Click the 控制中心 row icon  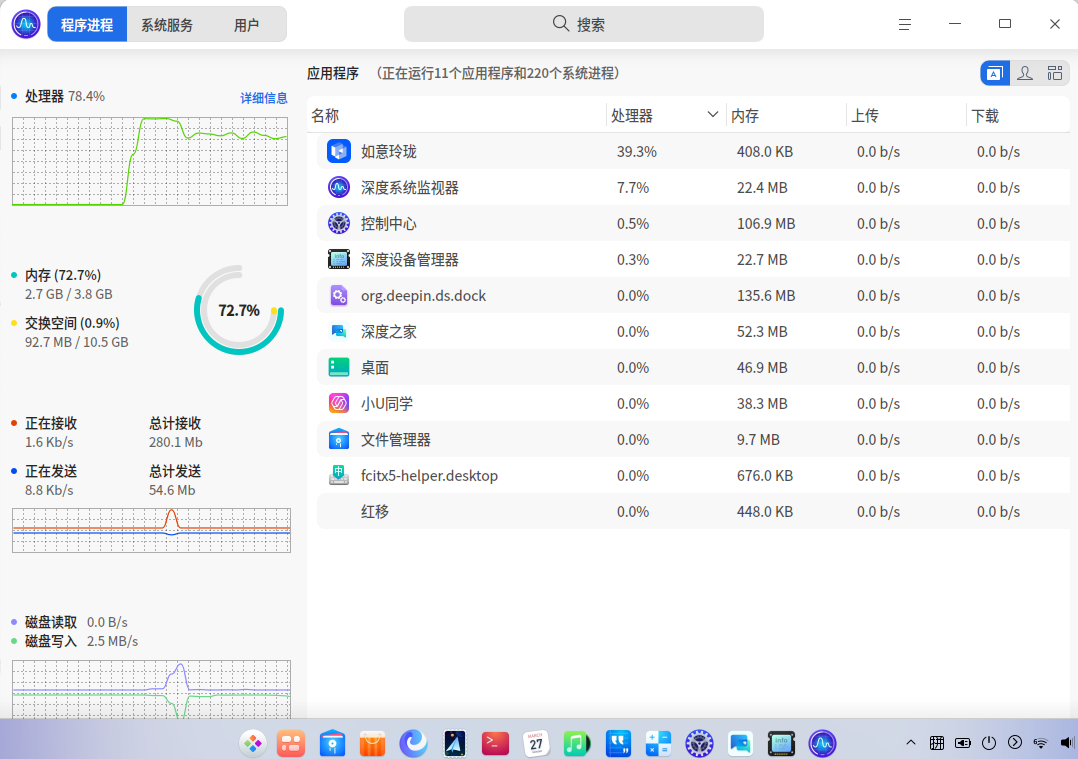point(339,223)
